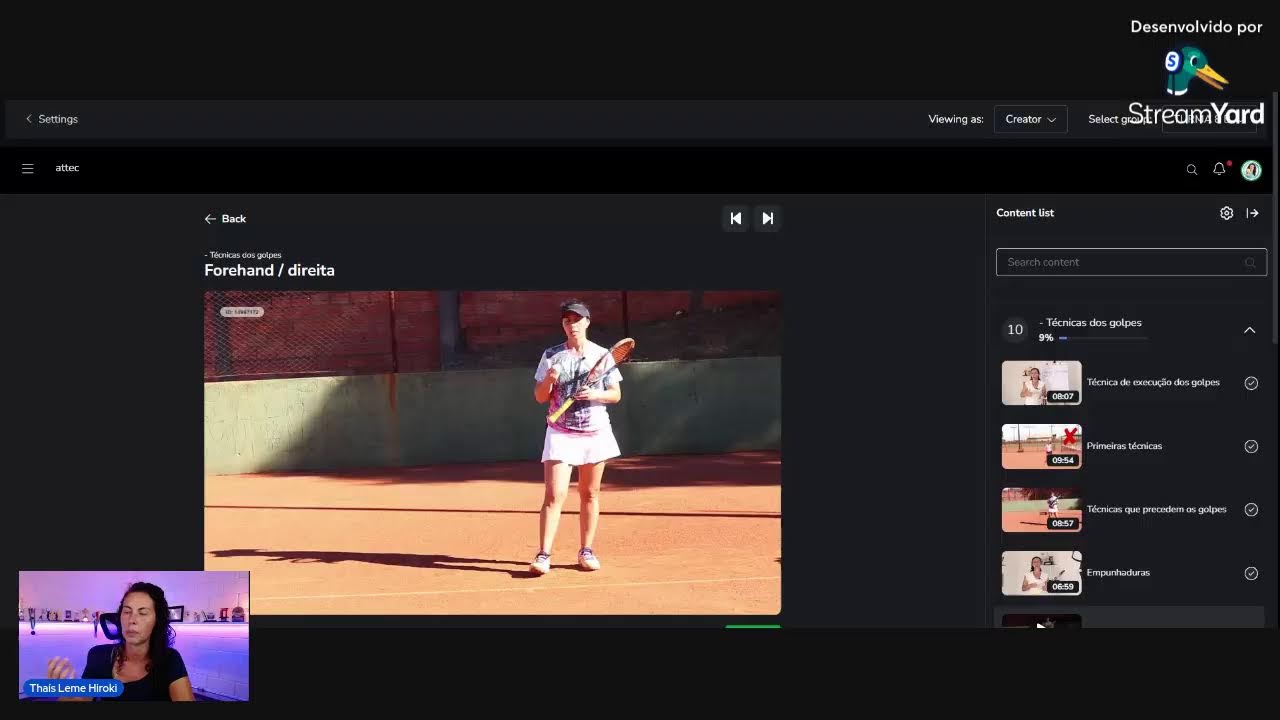1280x720 pixels.
Task: Click the Forehand / direita video player
Action: coord(492,453)
